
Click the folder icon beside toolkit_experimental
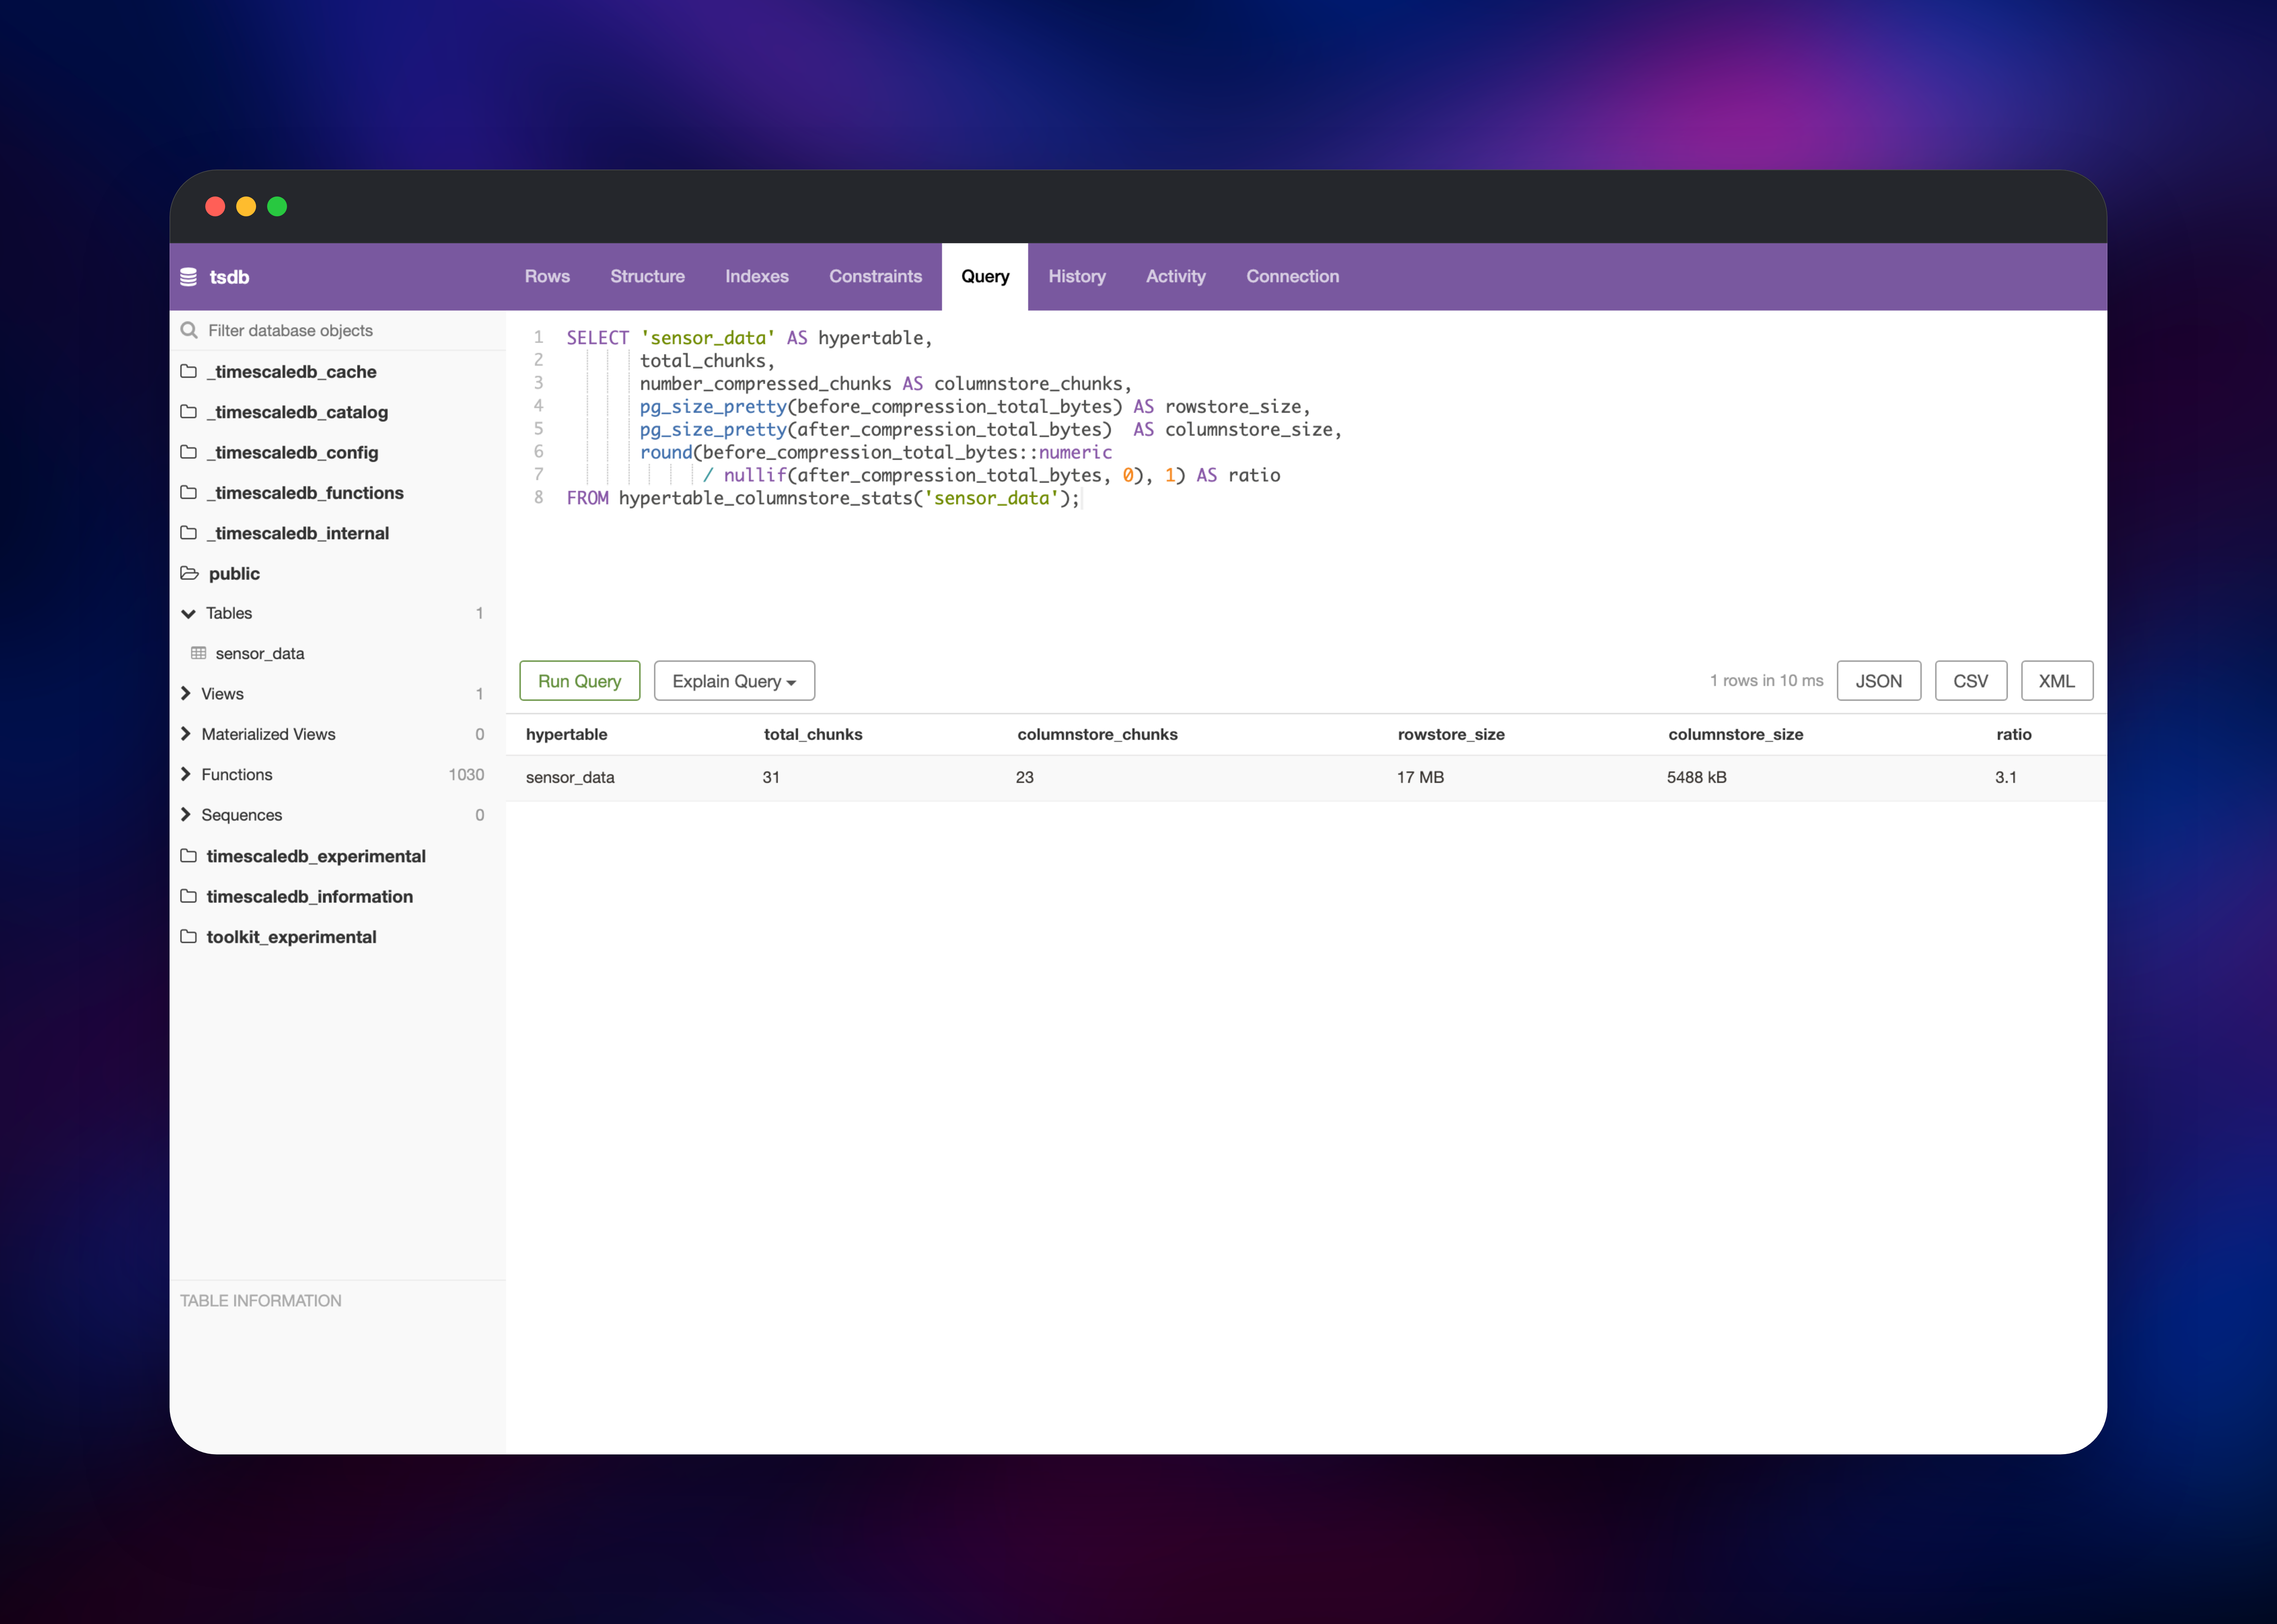[188, 937]
